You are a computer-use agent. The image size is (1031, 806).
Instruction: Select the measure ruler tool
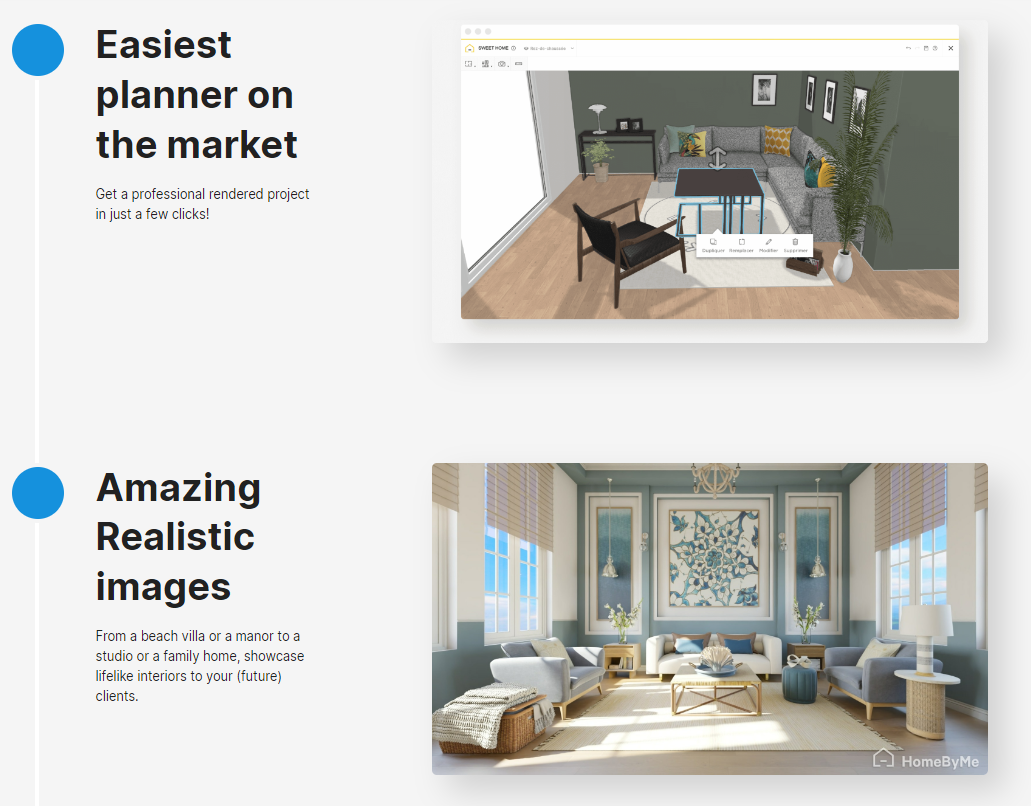click(518, 64)
